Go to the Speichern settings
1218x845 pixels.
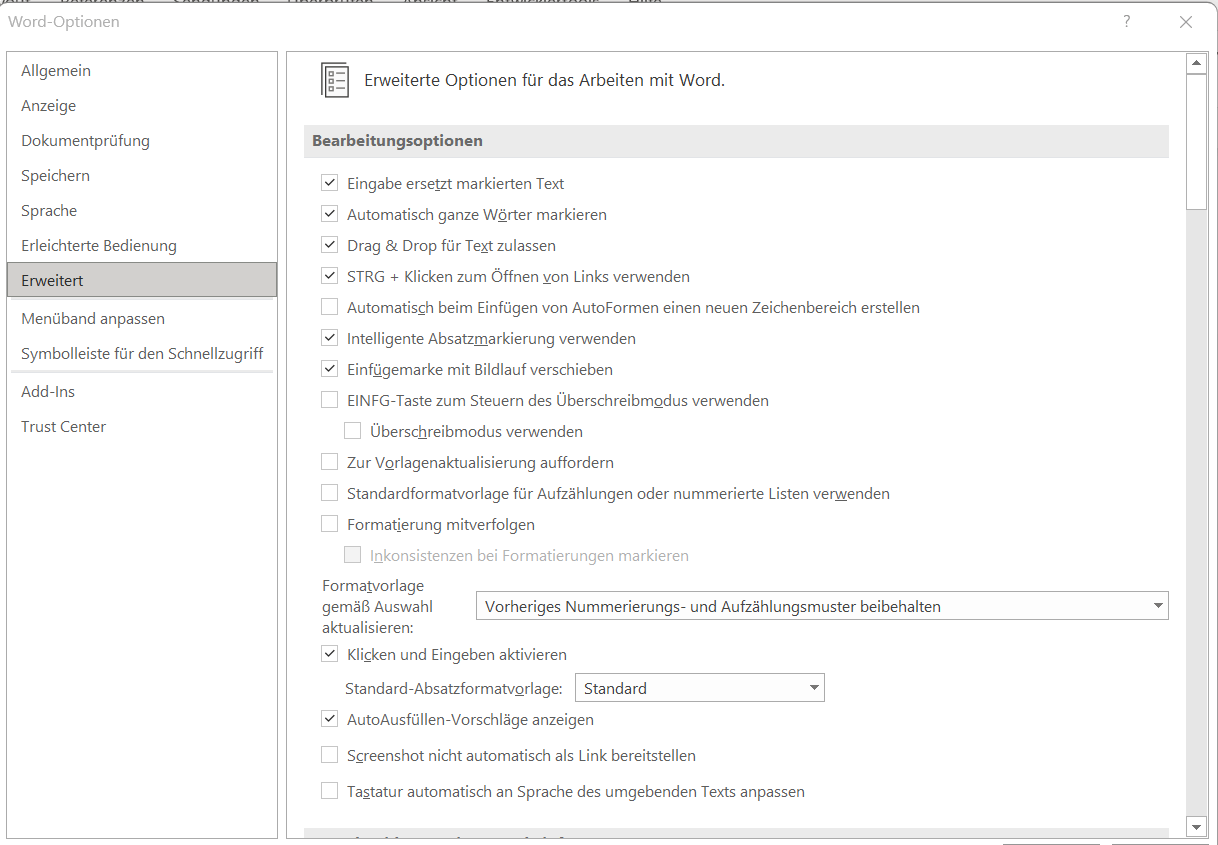tap(142, 176)
